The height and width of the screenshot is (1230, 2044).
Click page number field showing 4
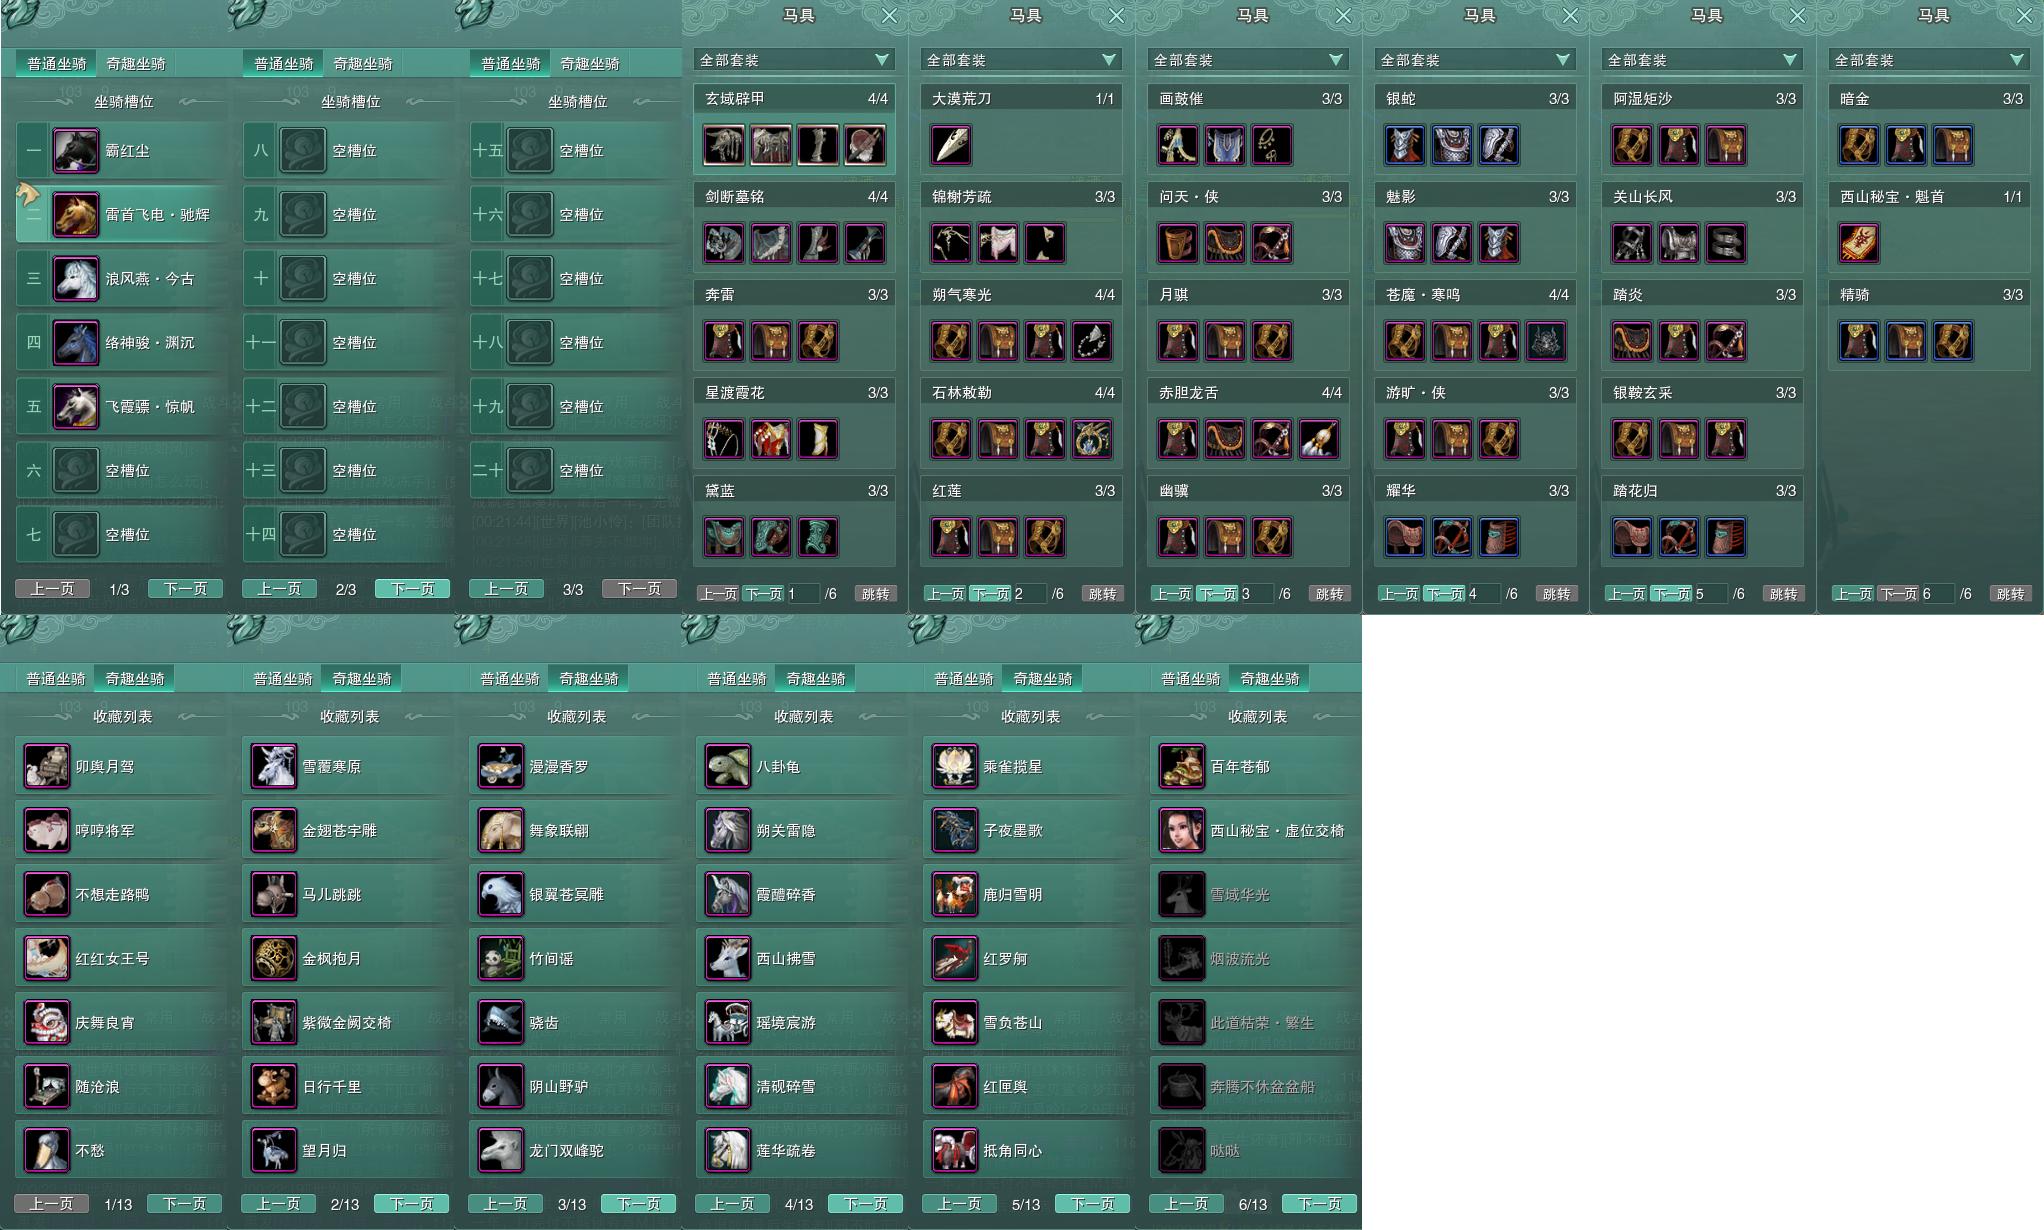point(1484,594)
